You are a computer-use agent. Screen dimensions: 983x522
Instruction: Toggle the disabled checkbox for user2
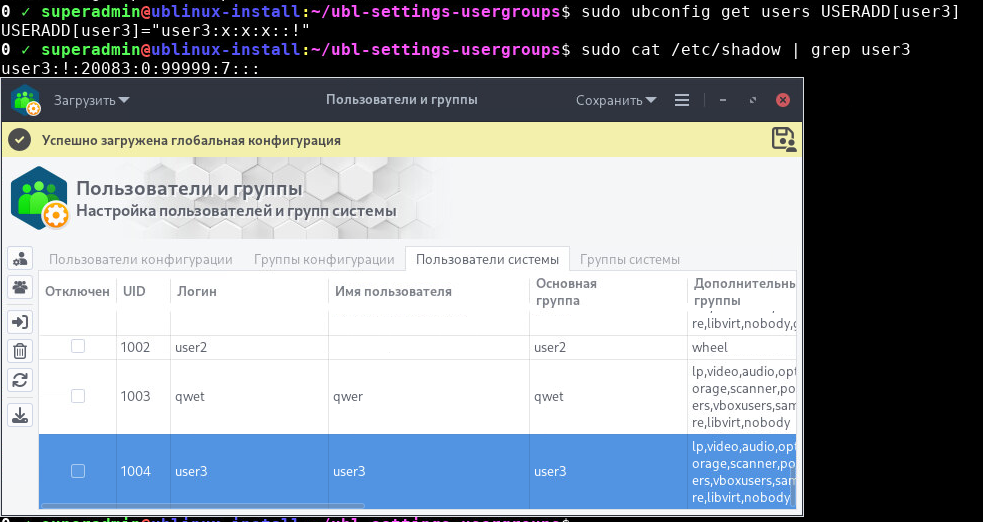point(78,346)
